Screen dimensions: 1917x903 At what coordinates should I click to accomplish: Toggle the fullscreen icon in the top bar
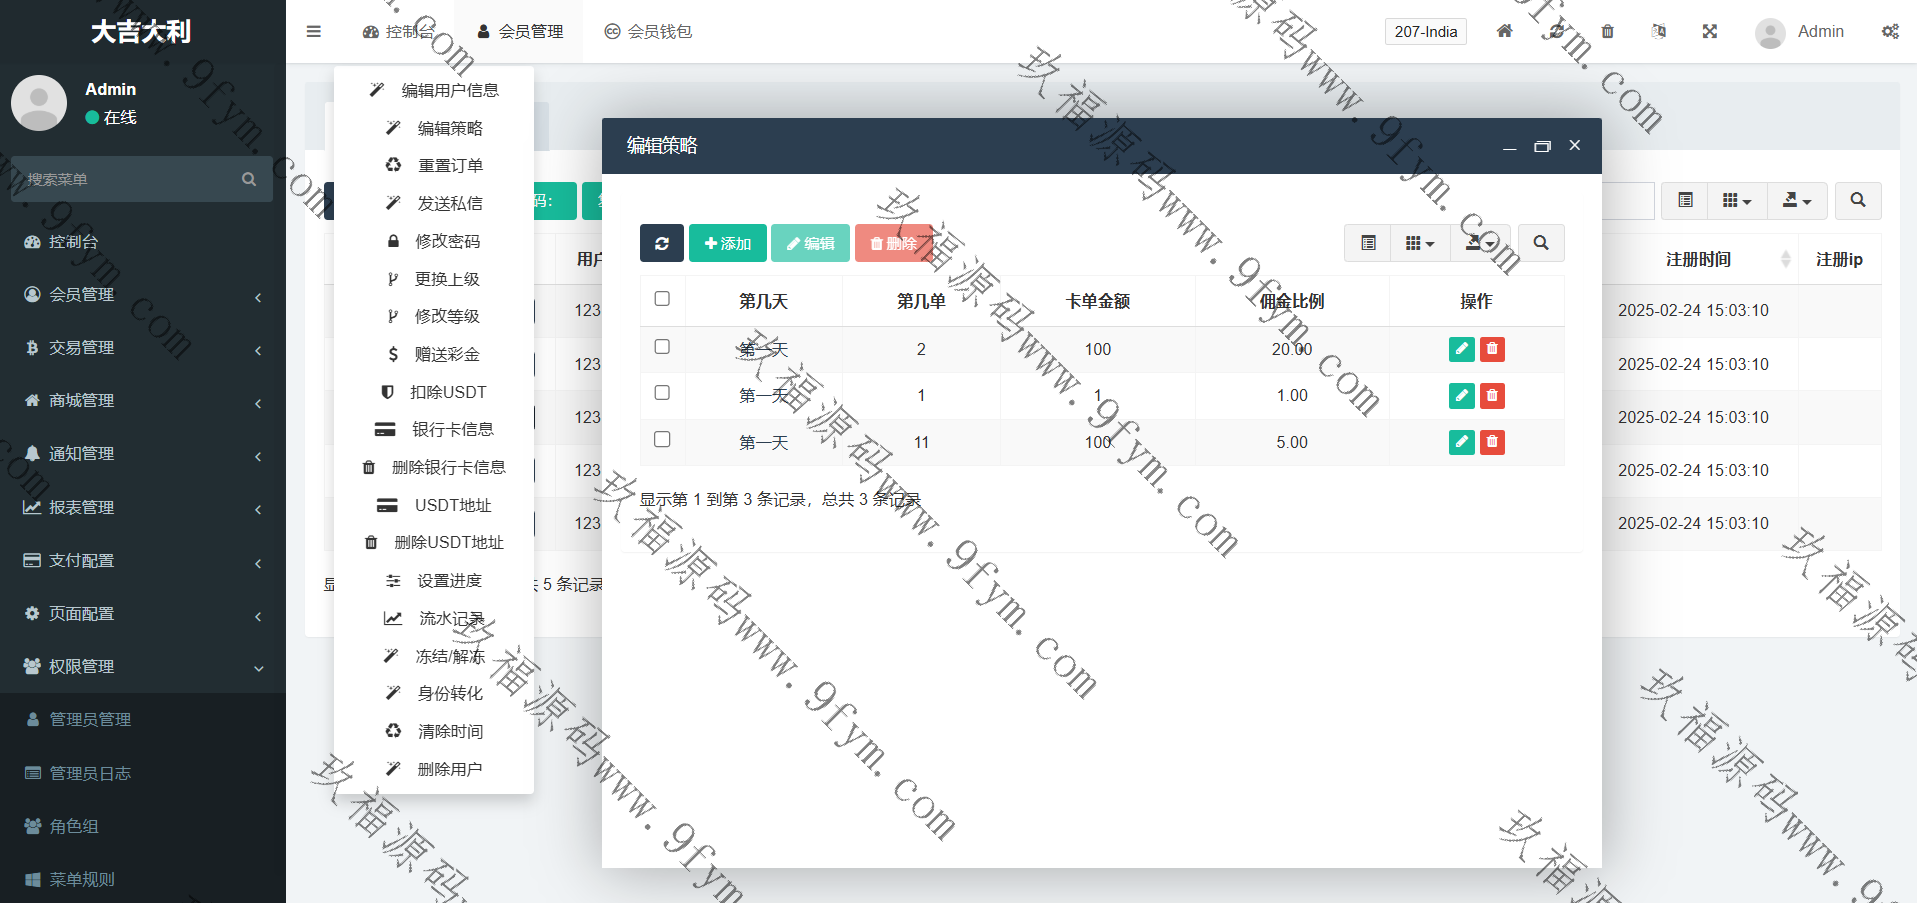point(1709,31)
